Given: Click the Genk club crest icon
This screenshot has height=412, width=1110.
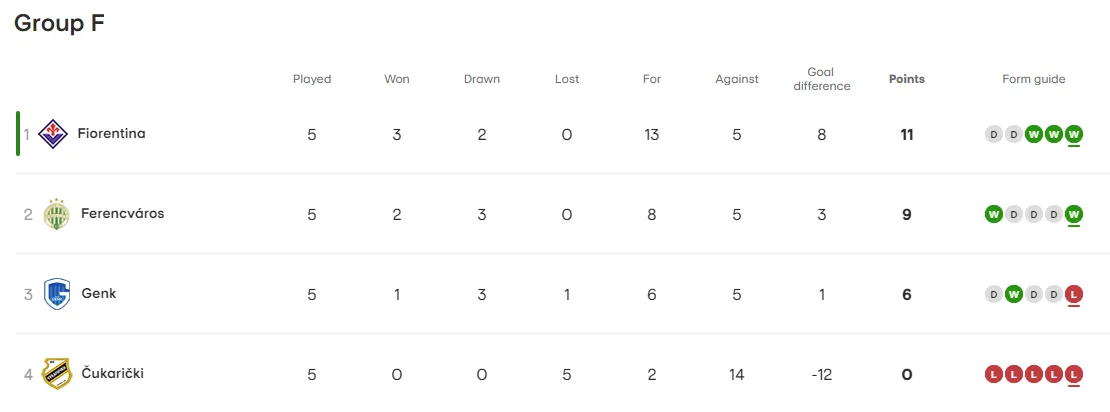Looking at the screenshot, I should click(57, 294).
